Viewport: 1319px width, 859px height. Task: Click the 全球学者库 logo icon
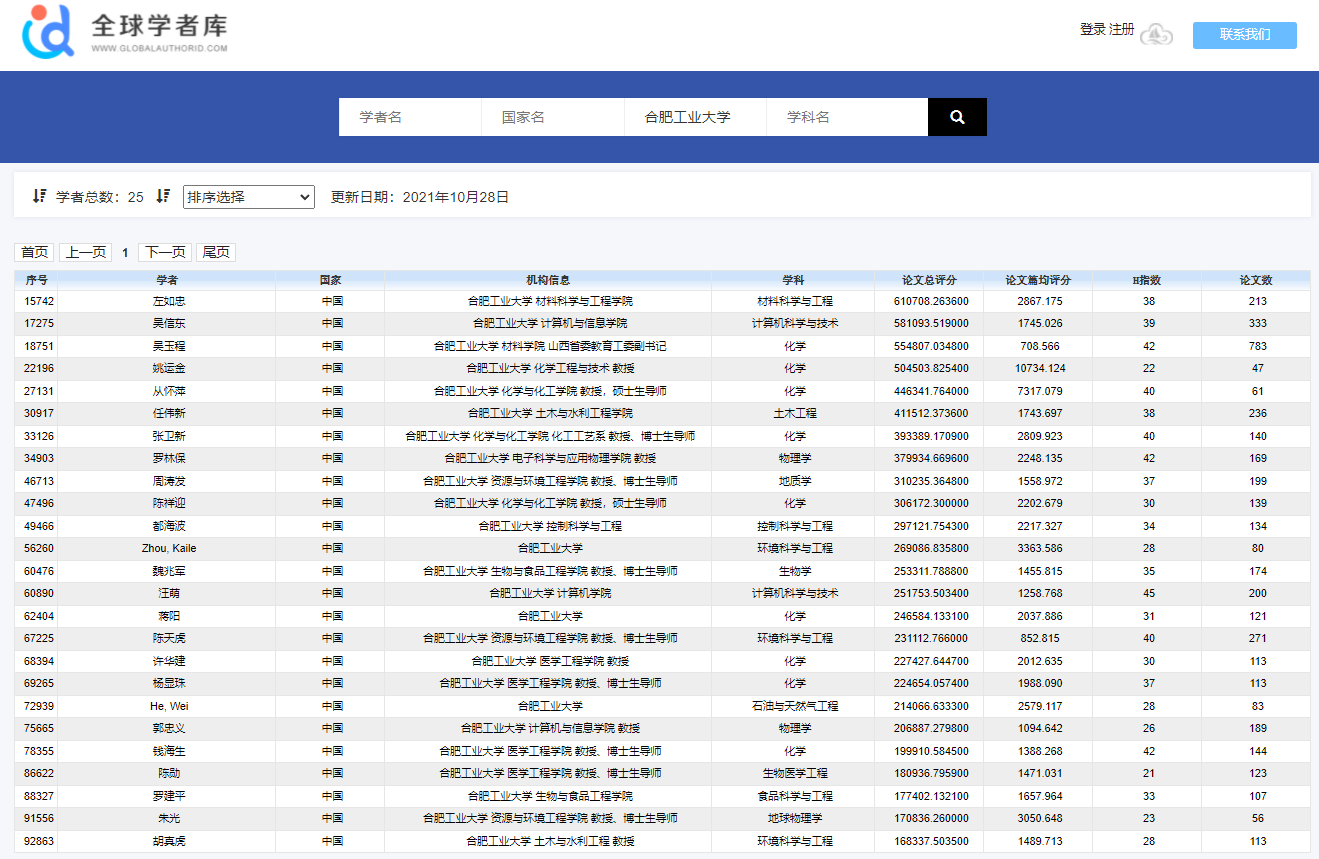(x=49, y=31)
